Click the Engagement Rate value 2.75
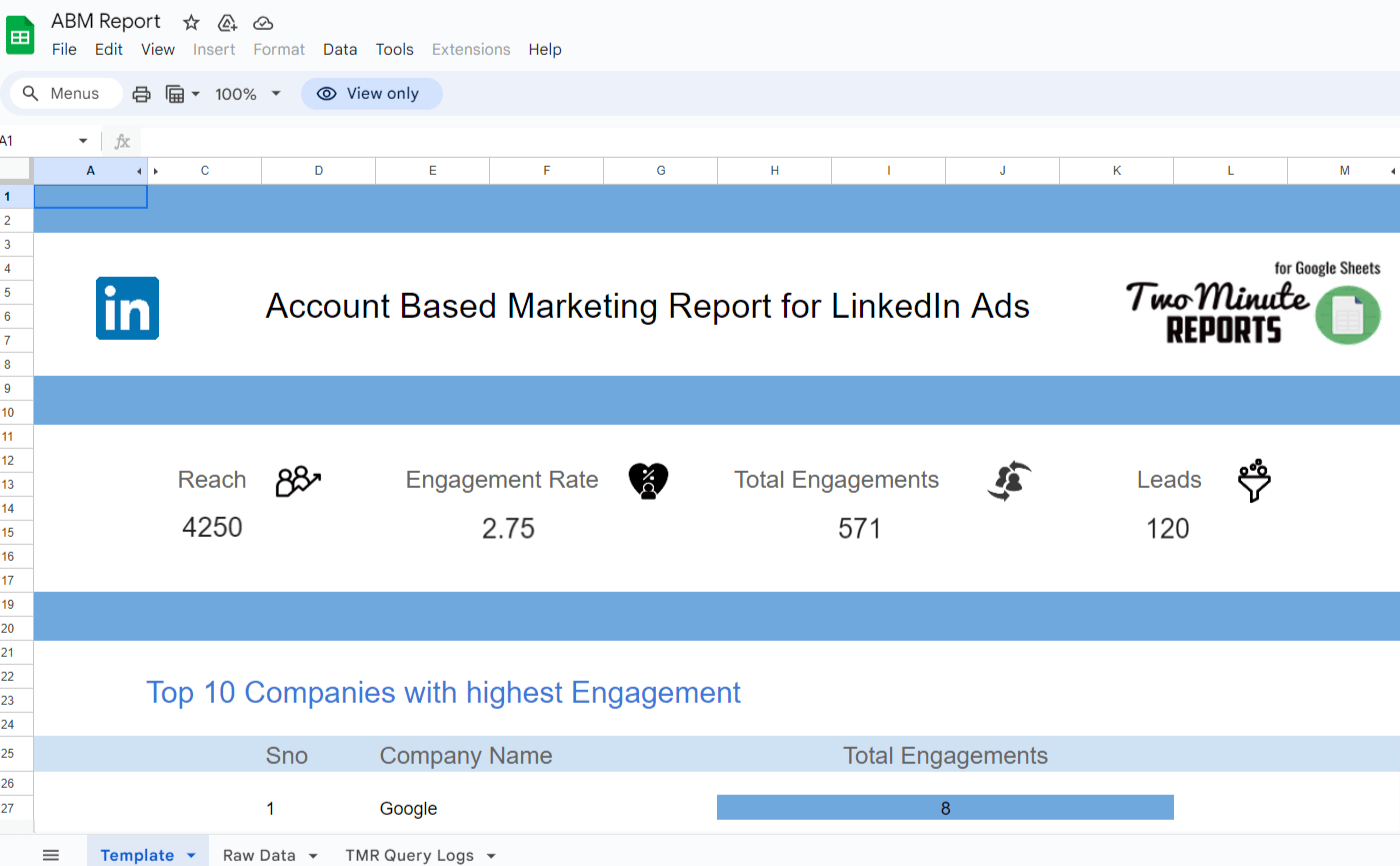Image resolution: width=1400 pixels, height=866 pixels. [x=508, y=528]
